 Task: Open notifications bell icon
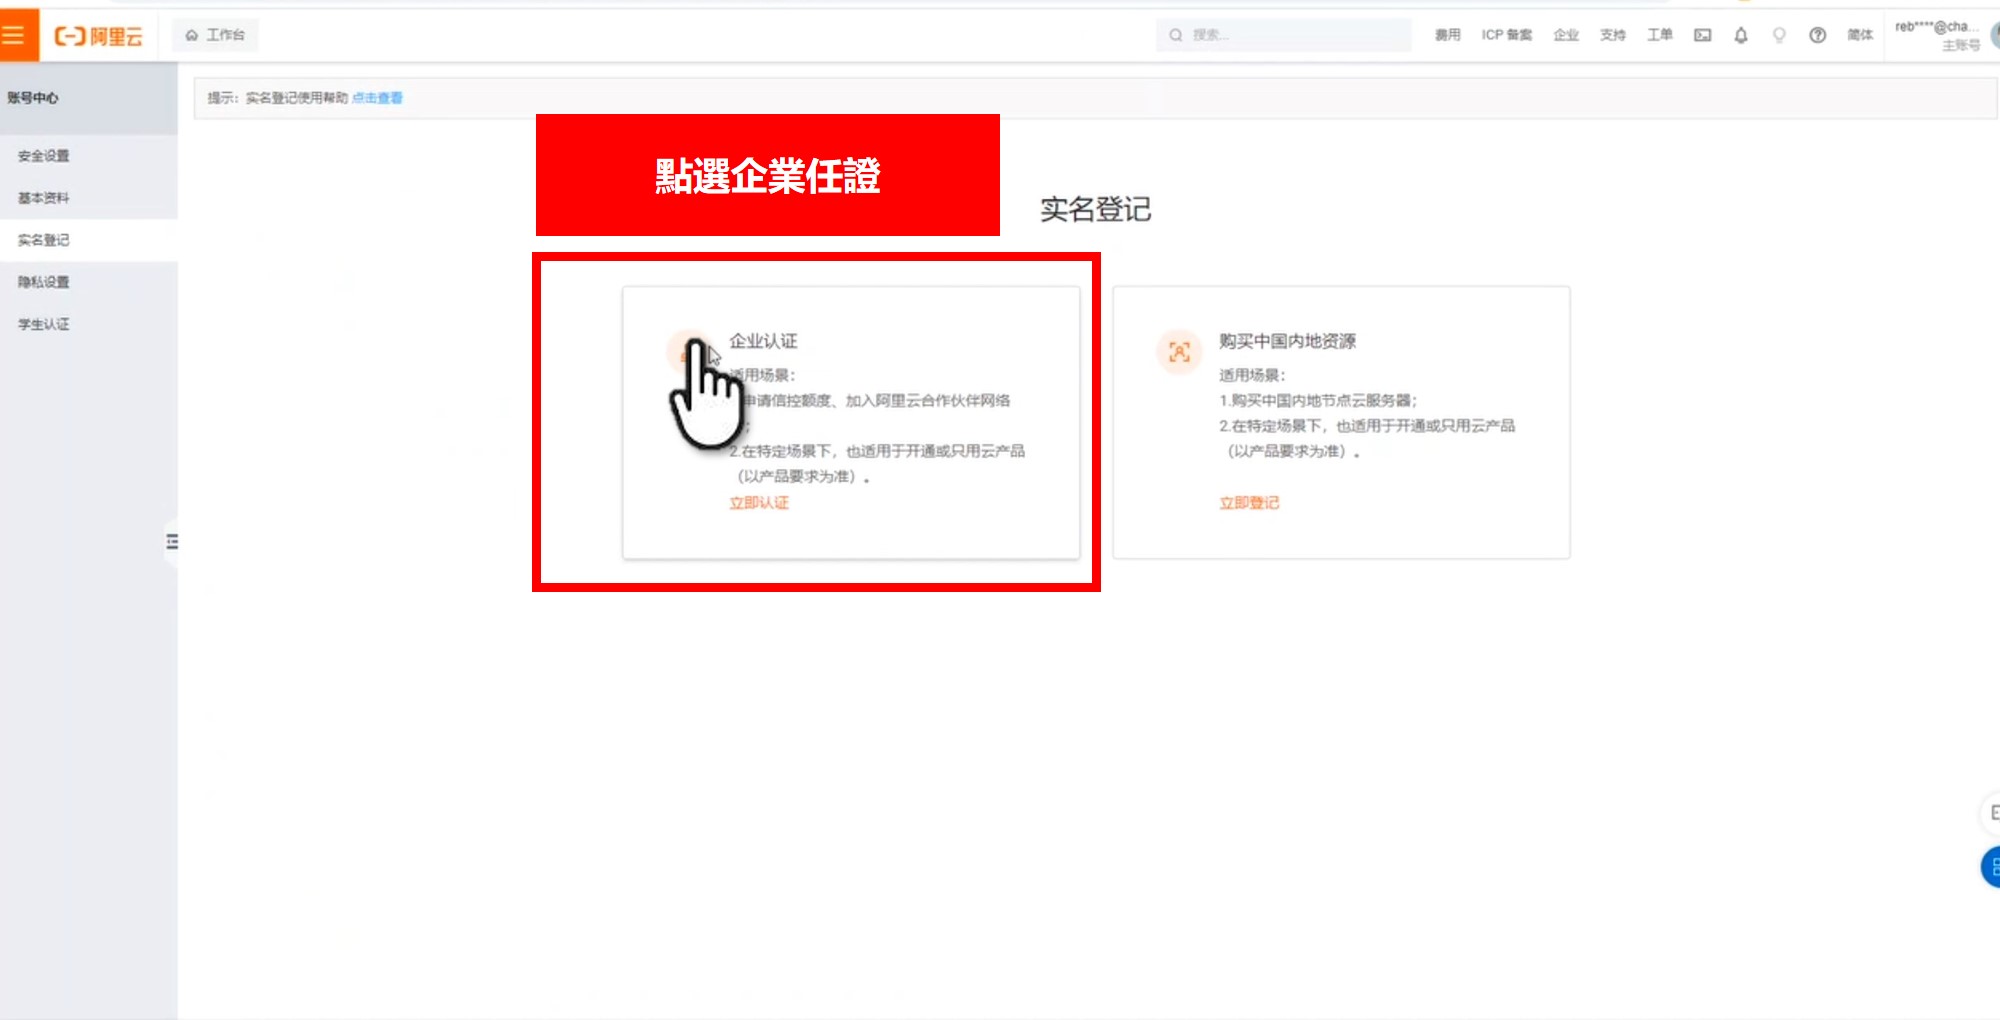point(1741,35)
